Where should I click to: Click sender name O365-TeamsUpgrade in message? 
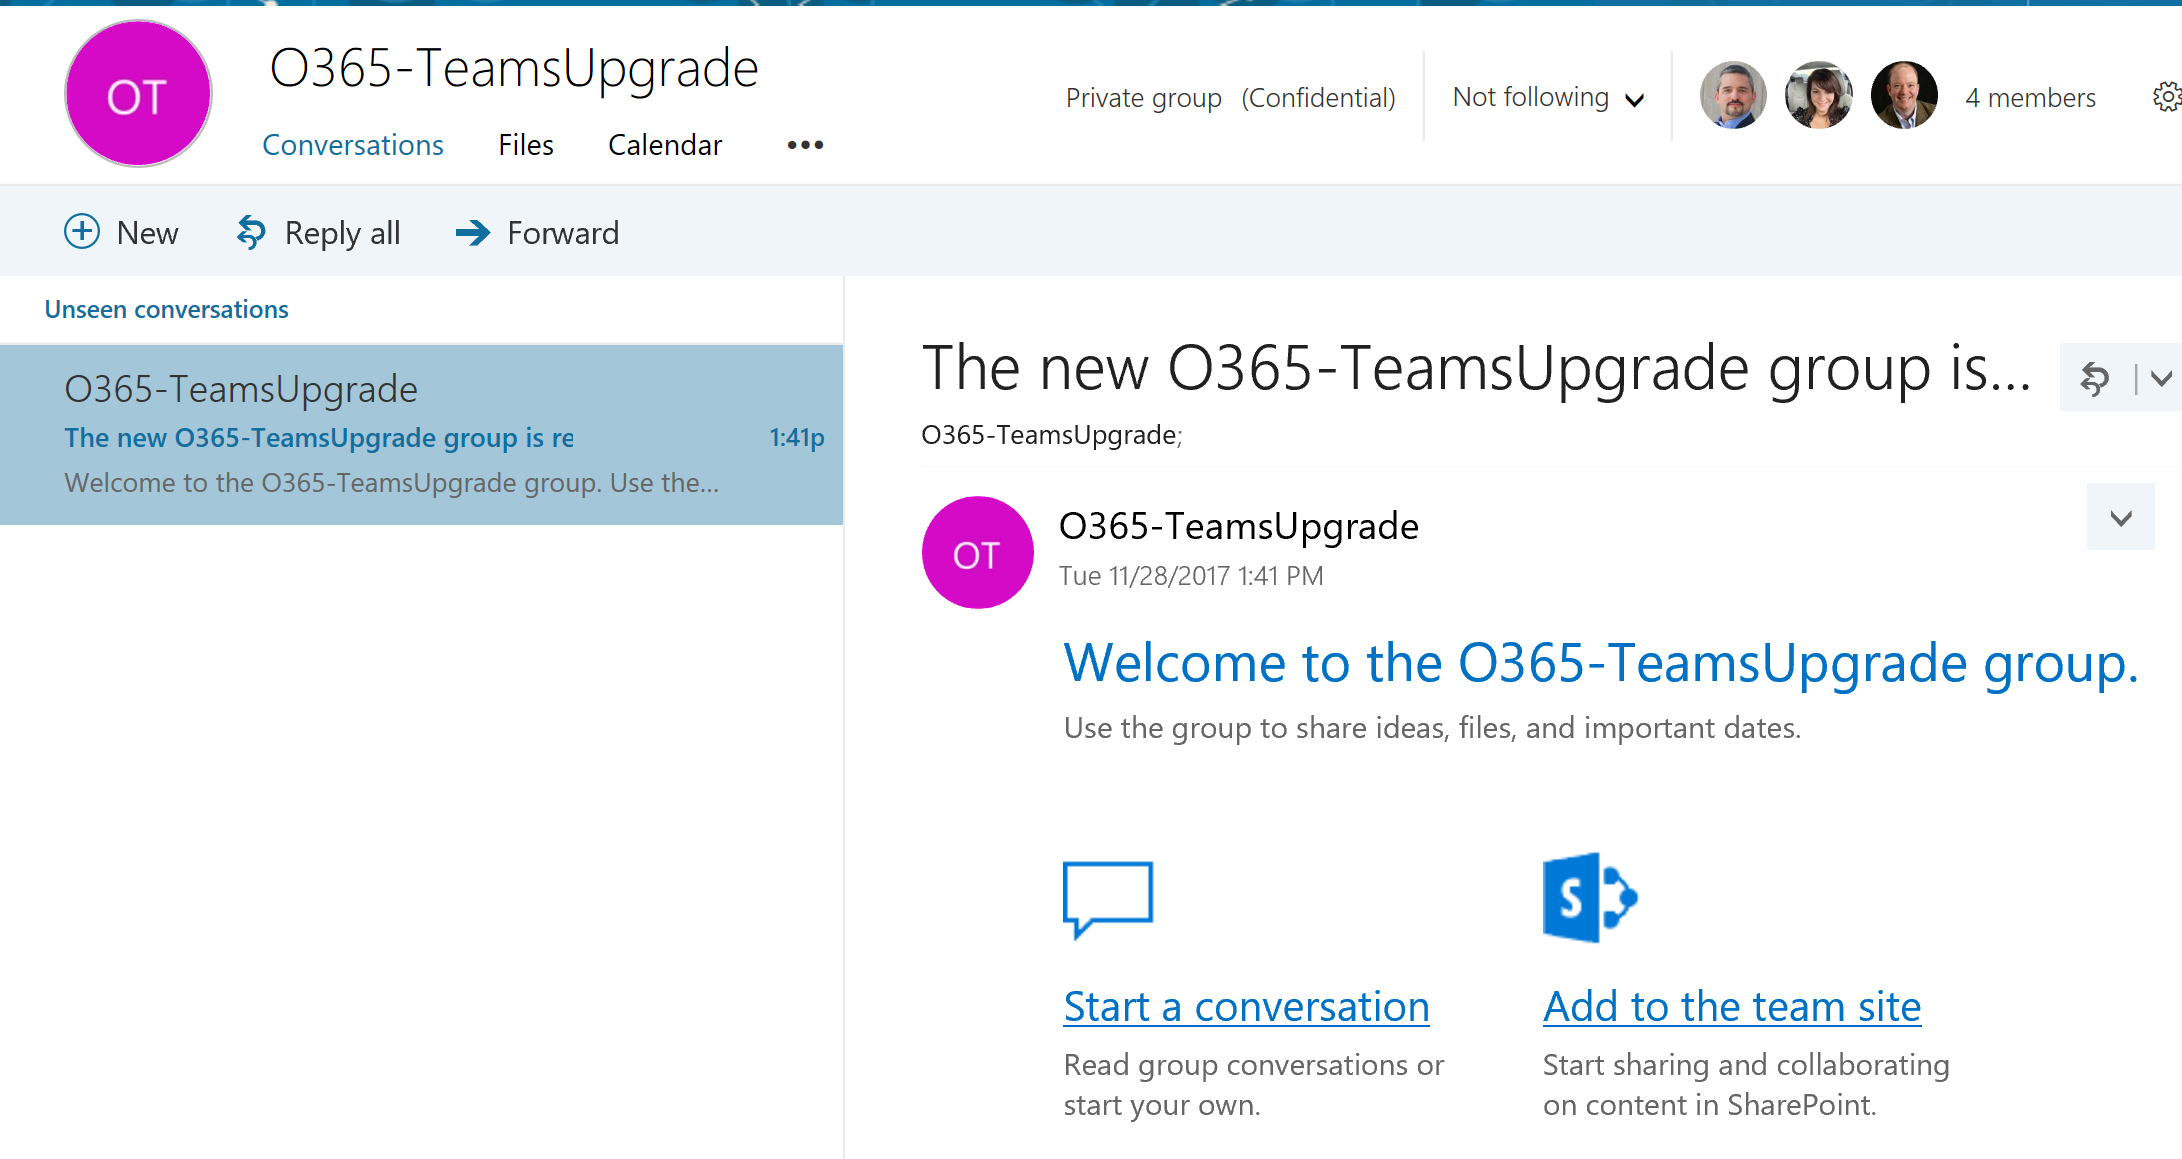[1238, 526]
